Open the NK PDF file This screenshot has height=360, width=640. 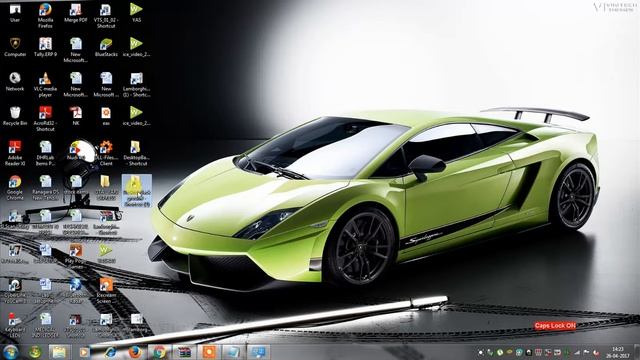pos(76,116)
